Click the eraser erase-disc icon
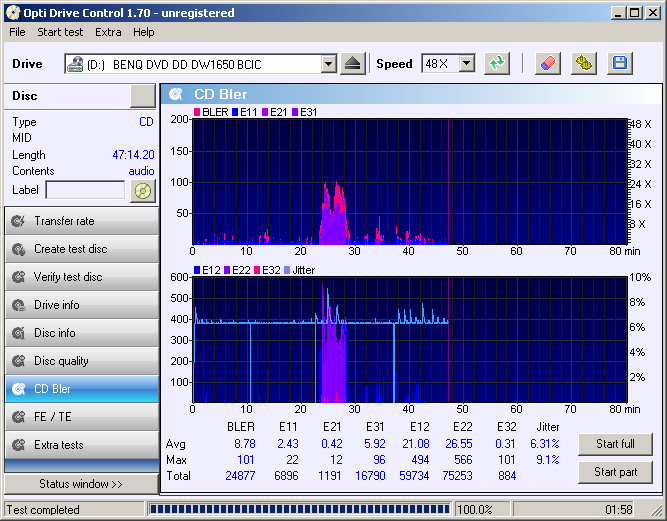 pos(548,64)
